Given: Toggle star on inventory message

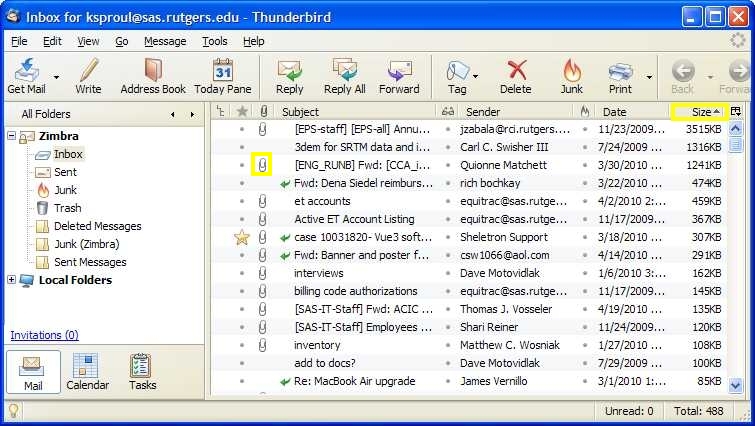Looking at the screenshot, I should (242, 345).
